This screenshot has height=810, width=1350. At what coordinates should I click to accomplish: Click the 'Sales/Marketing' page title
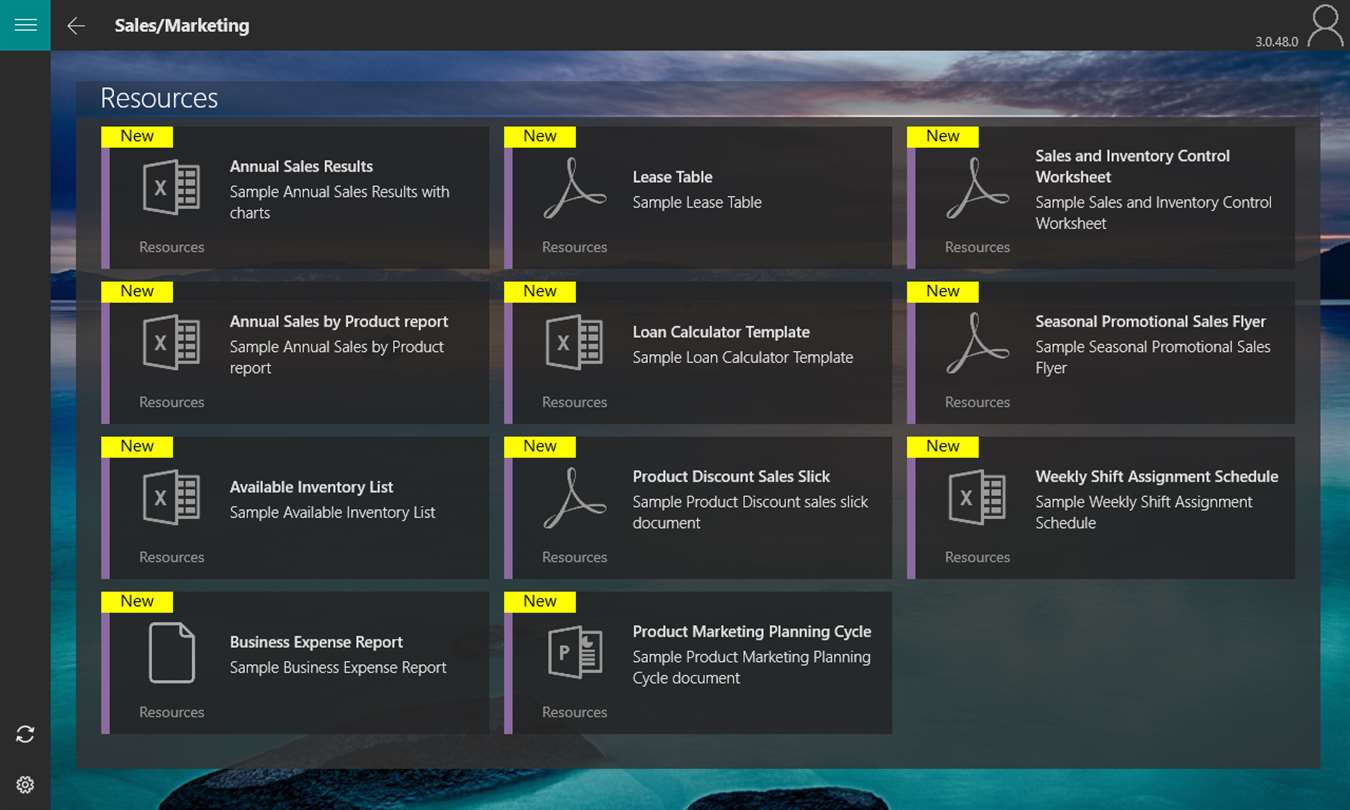[x=182, y=26]
